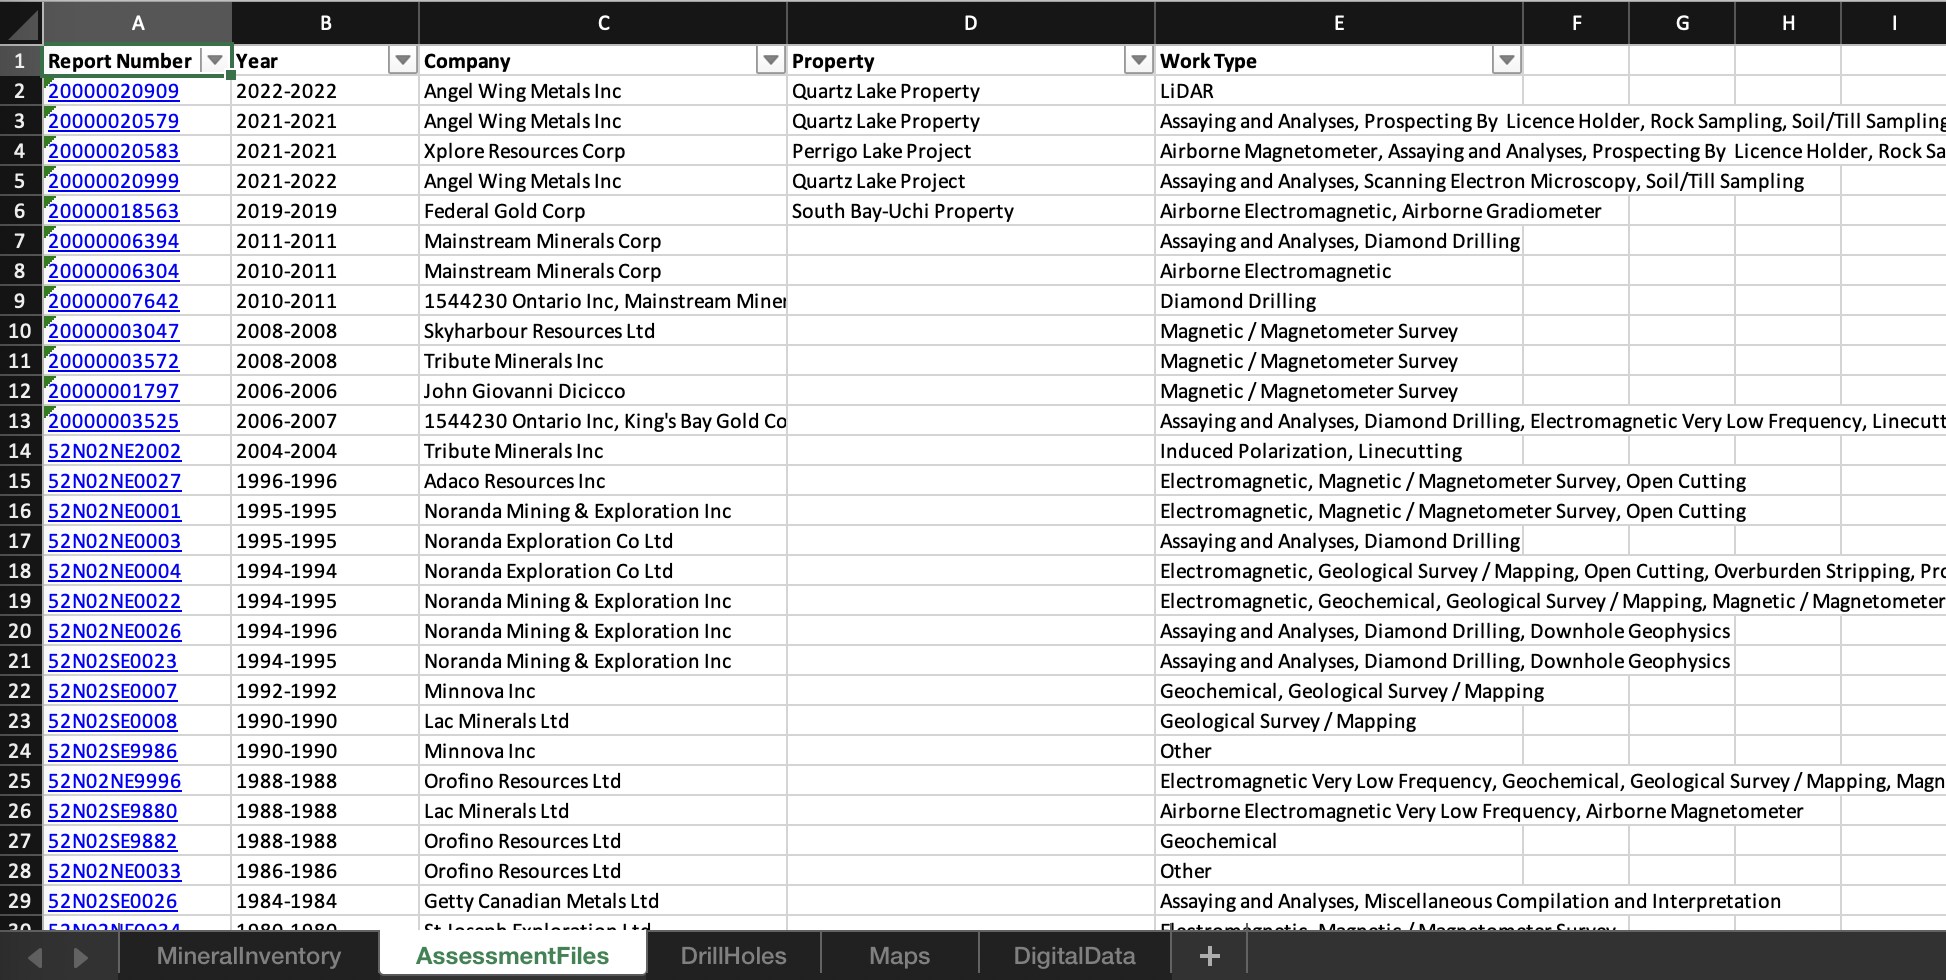1946x980 pixels.
Task: Switch to the DrillHoles sheet tab
Action: point(733,956)
